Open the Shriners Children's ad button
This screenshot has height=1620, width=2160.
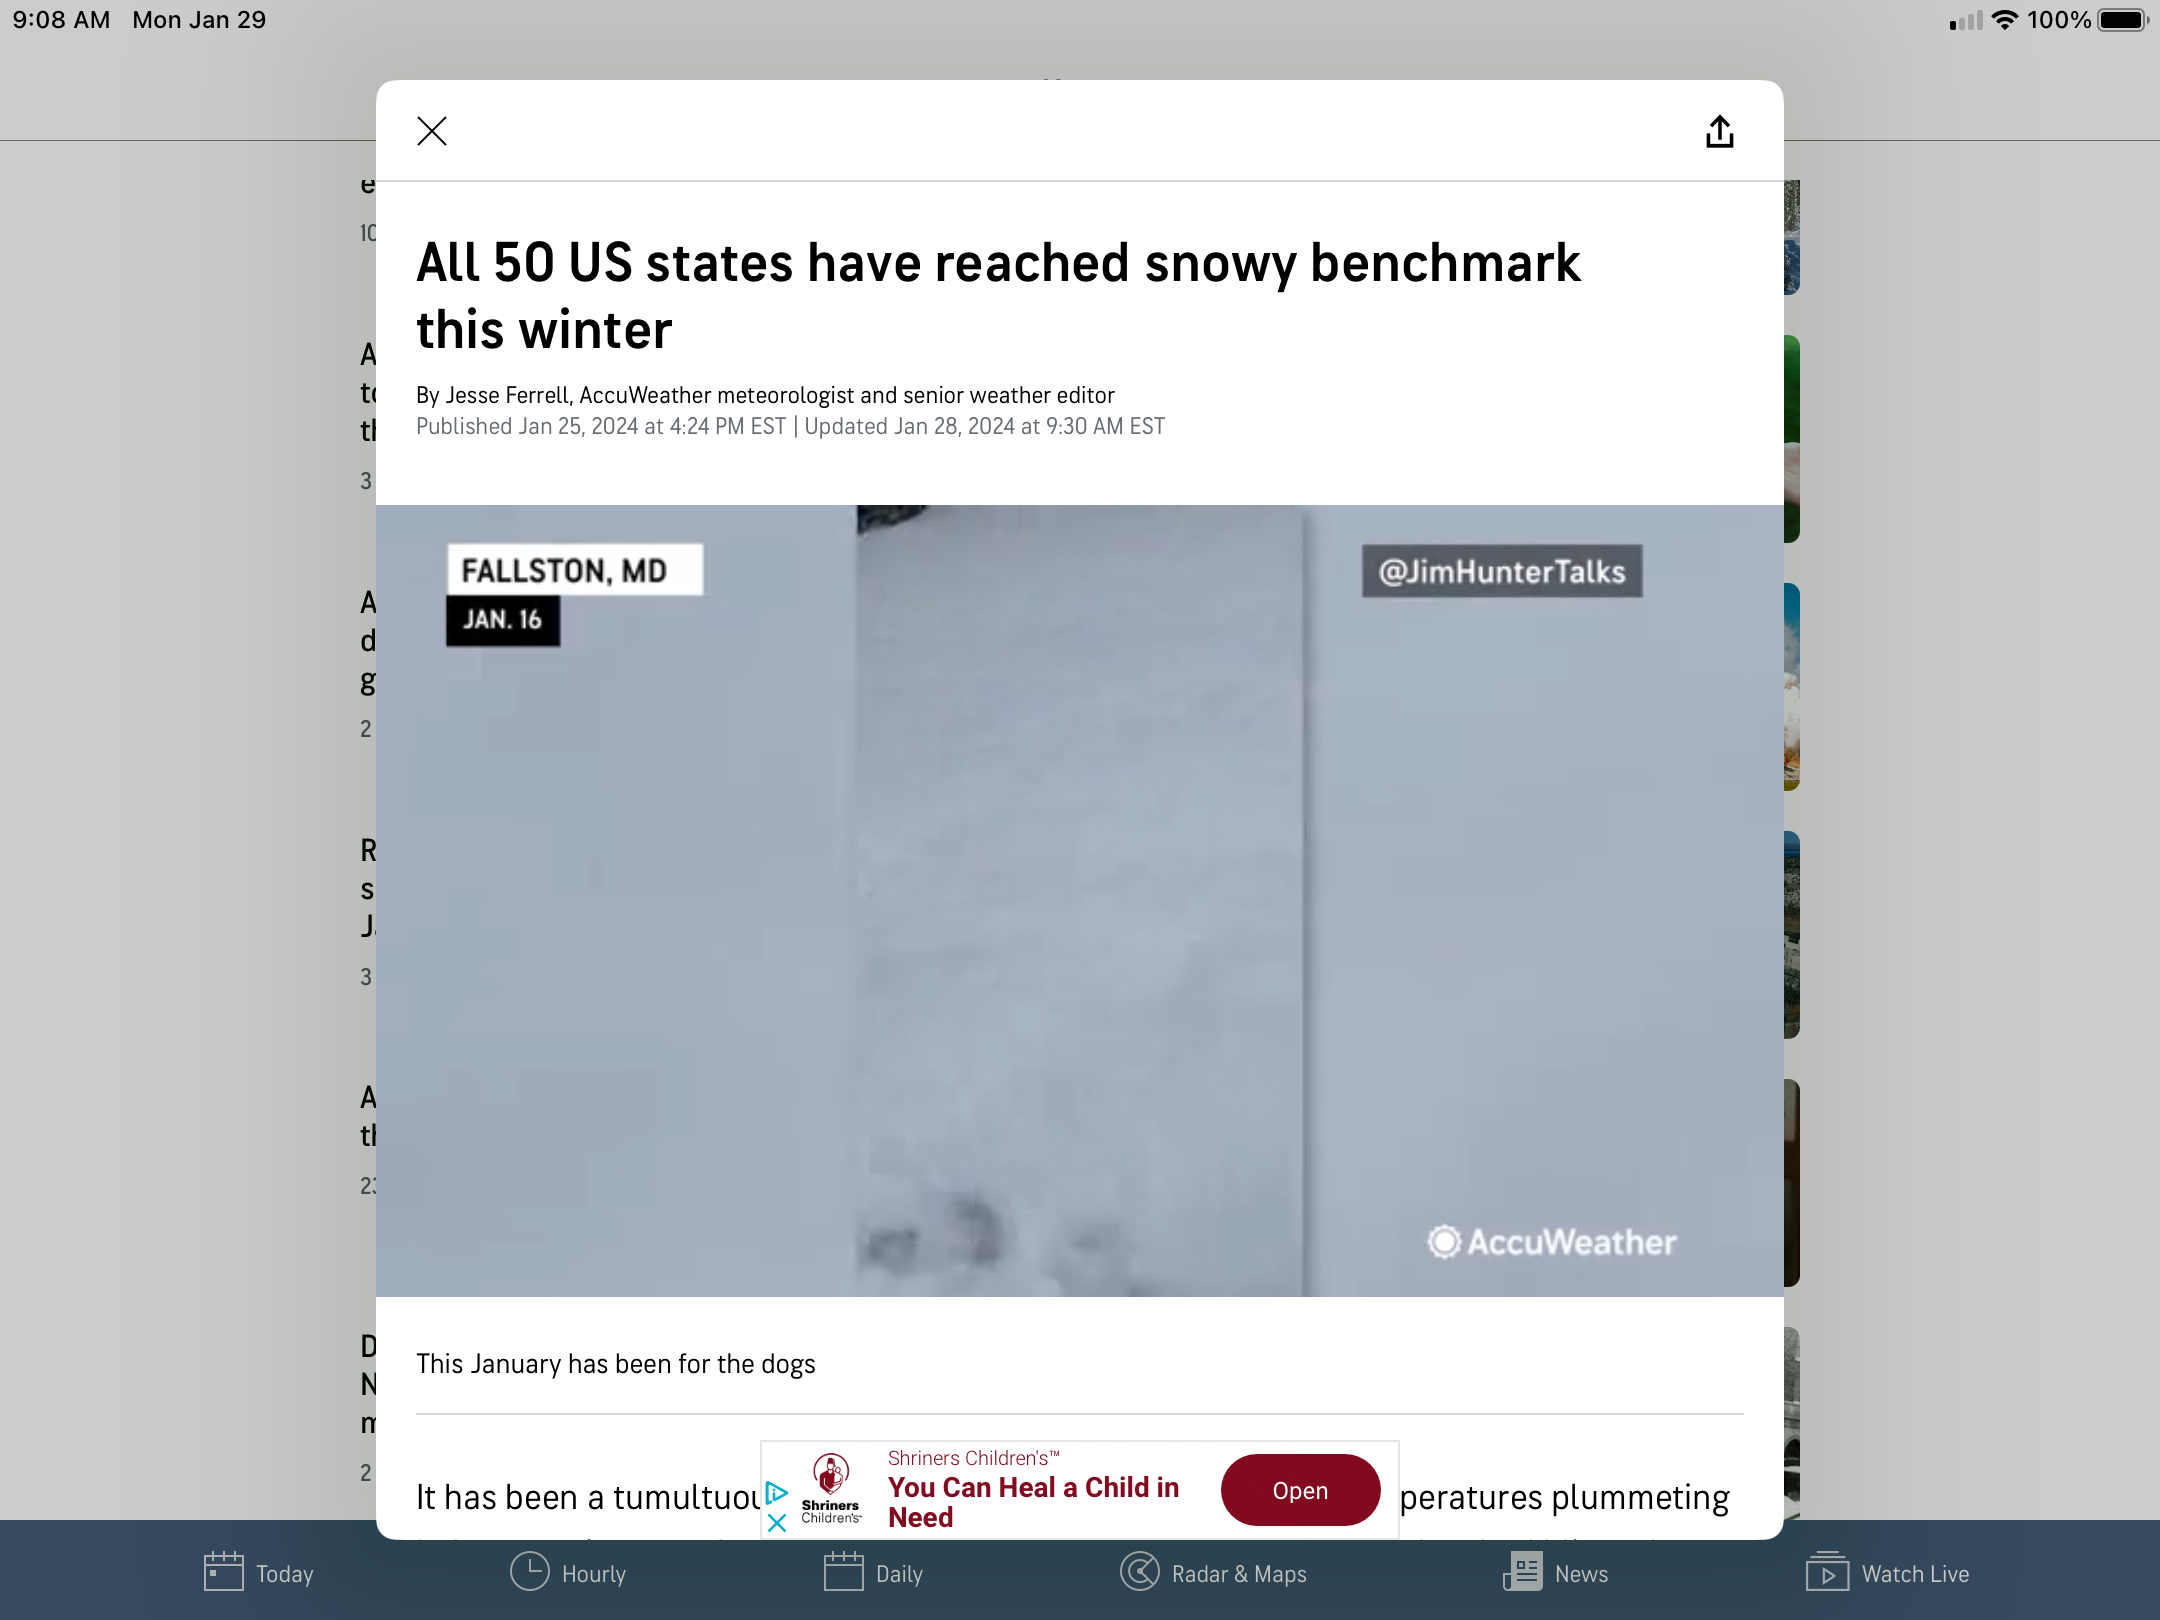coord(1300,1490)
